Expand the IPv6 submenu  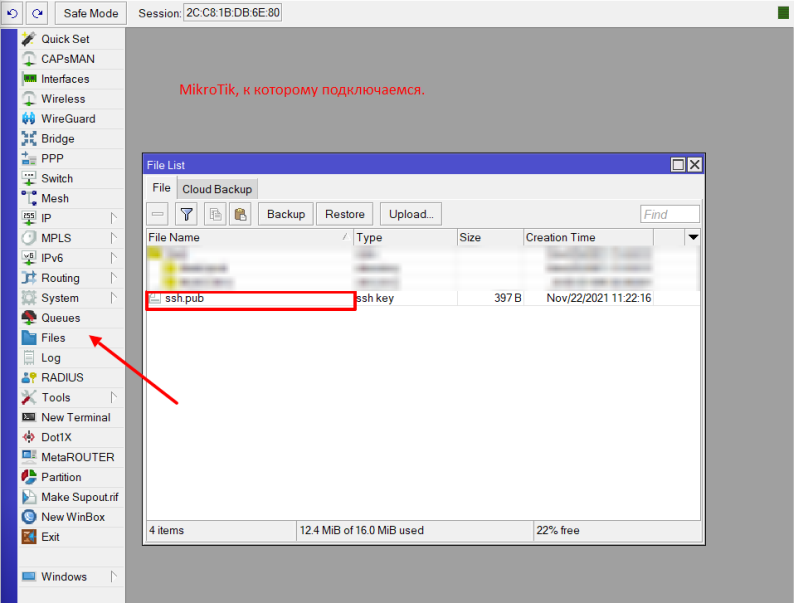71,258
